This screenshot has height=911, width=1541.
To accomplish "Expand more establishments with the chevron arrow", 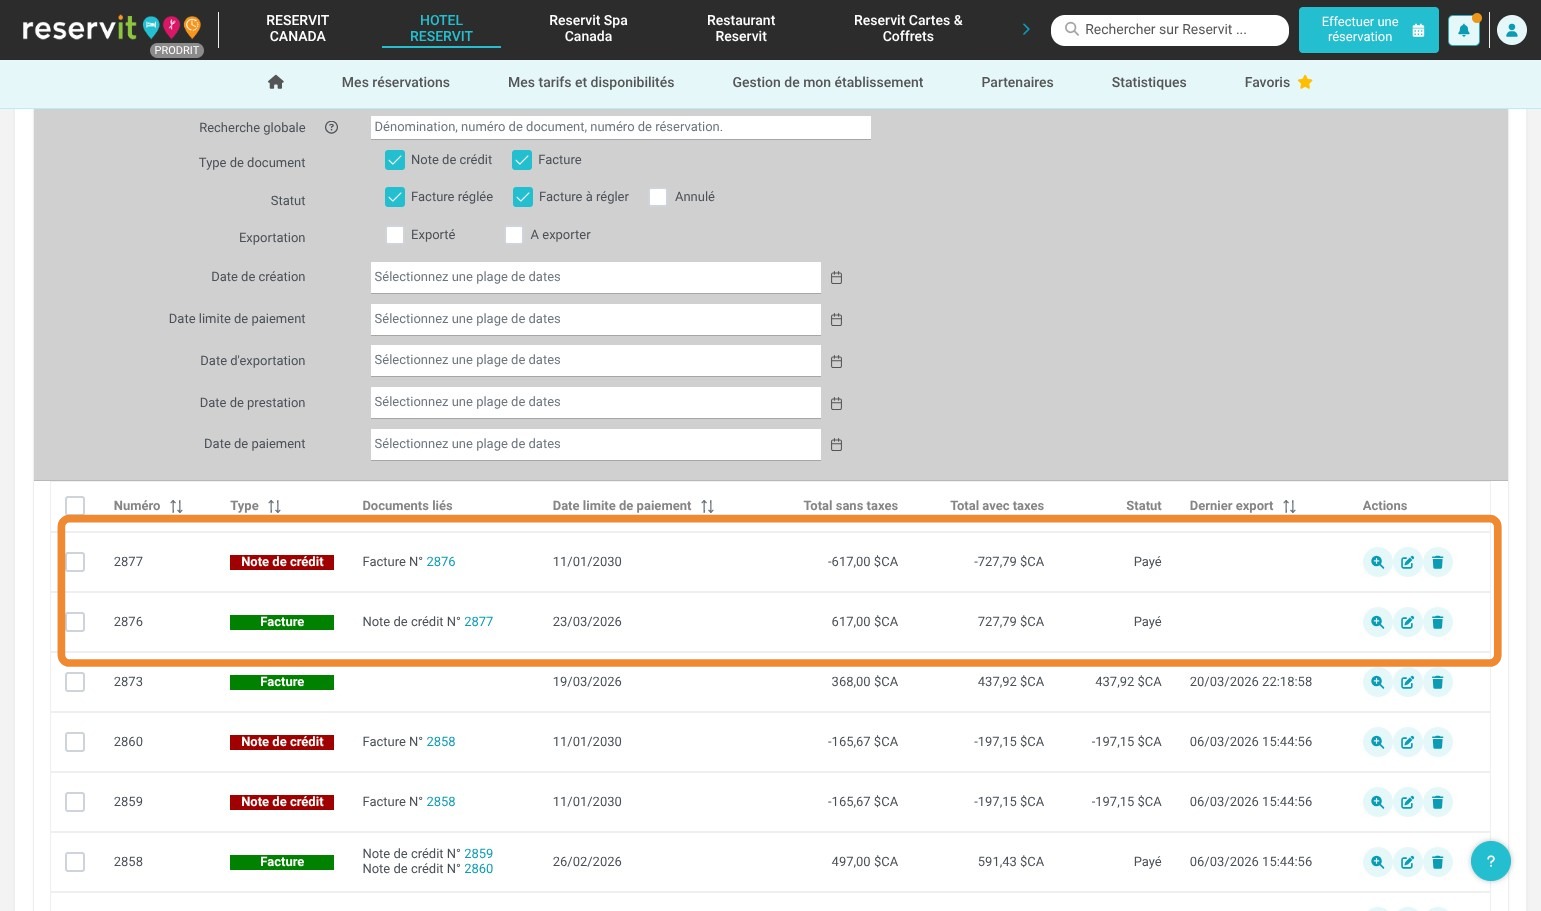I will (1025, 29).
